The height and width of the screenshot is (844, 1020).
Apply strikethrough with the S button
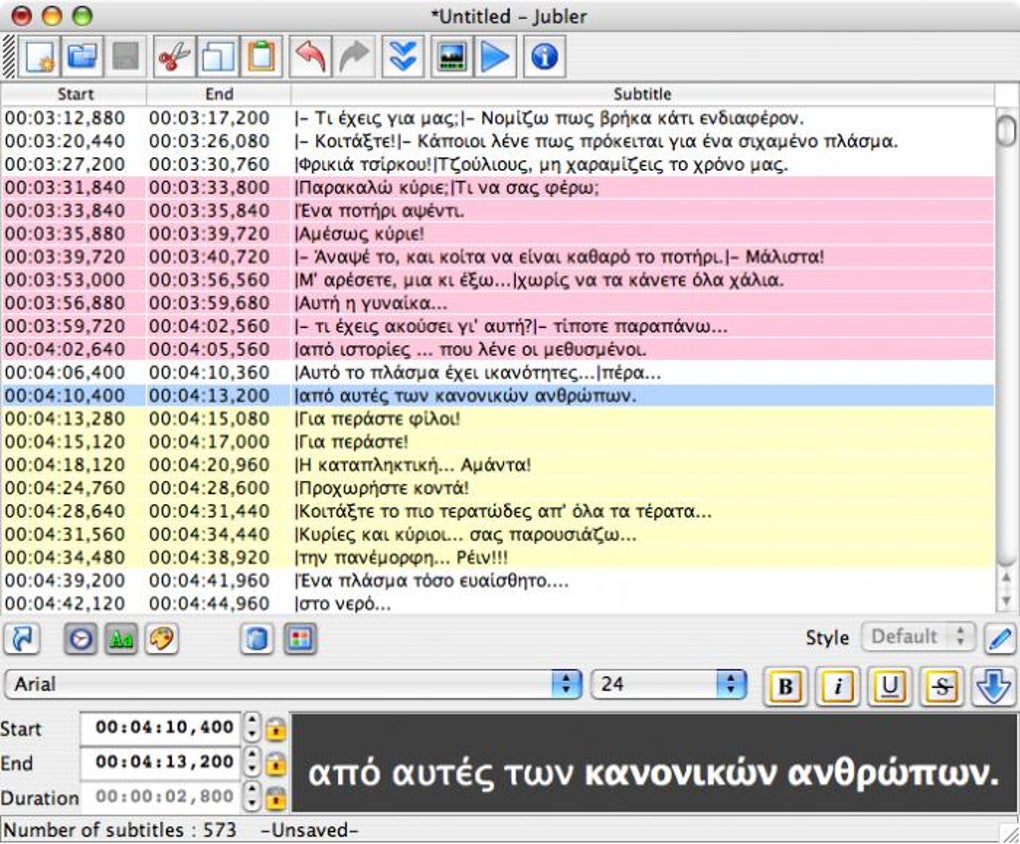coord(942,686)
